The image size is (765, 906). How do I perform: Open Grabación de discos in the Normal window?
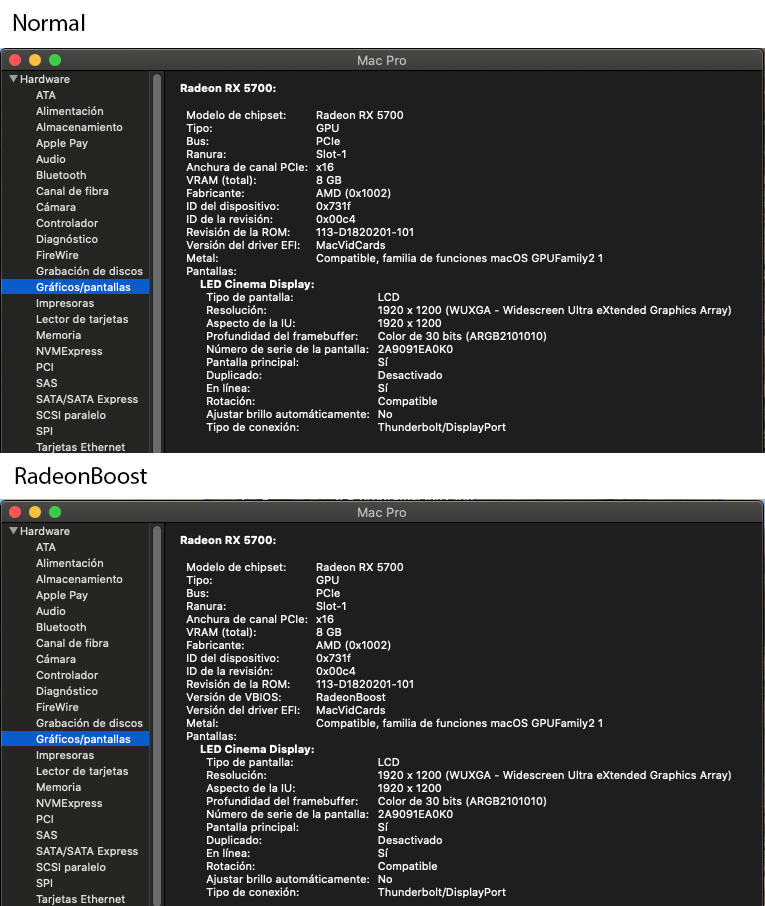tap(89, 271)
